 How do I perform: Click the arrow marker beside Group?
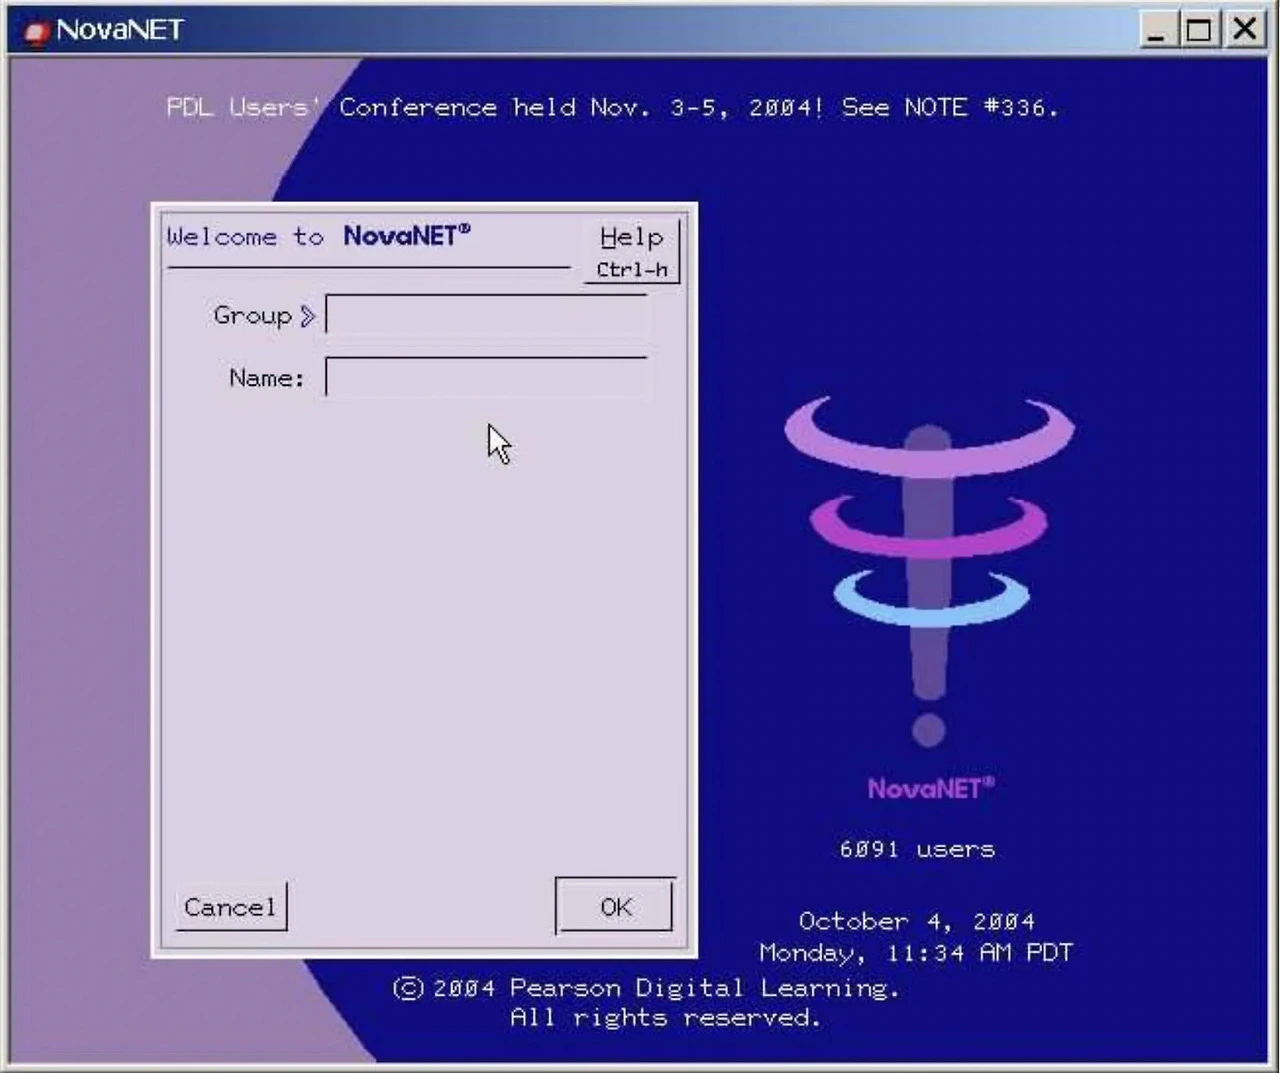308,316
